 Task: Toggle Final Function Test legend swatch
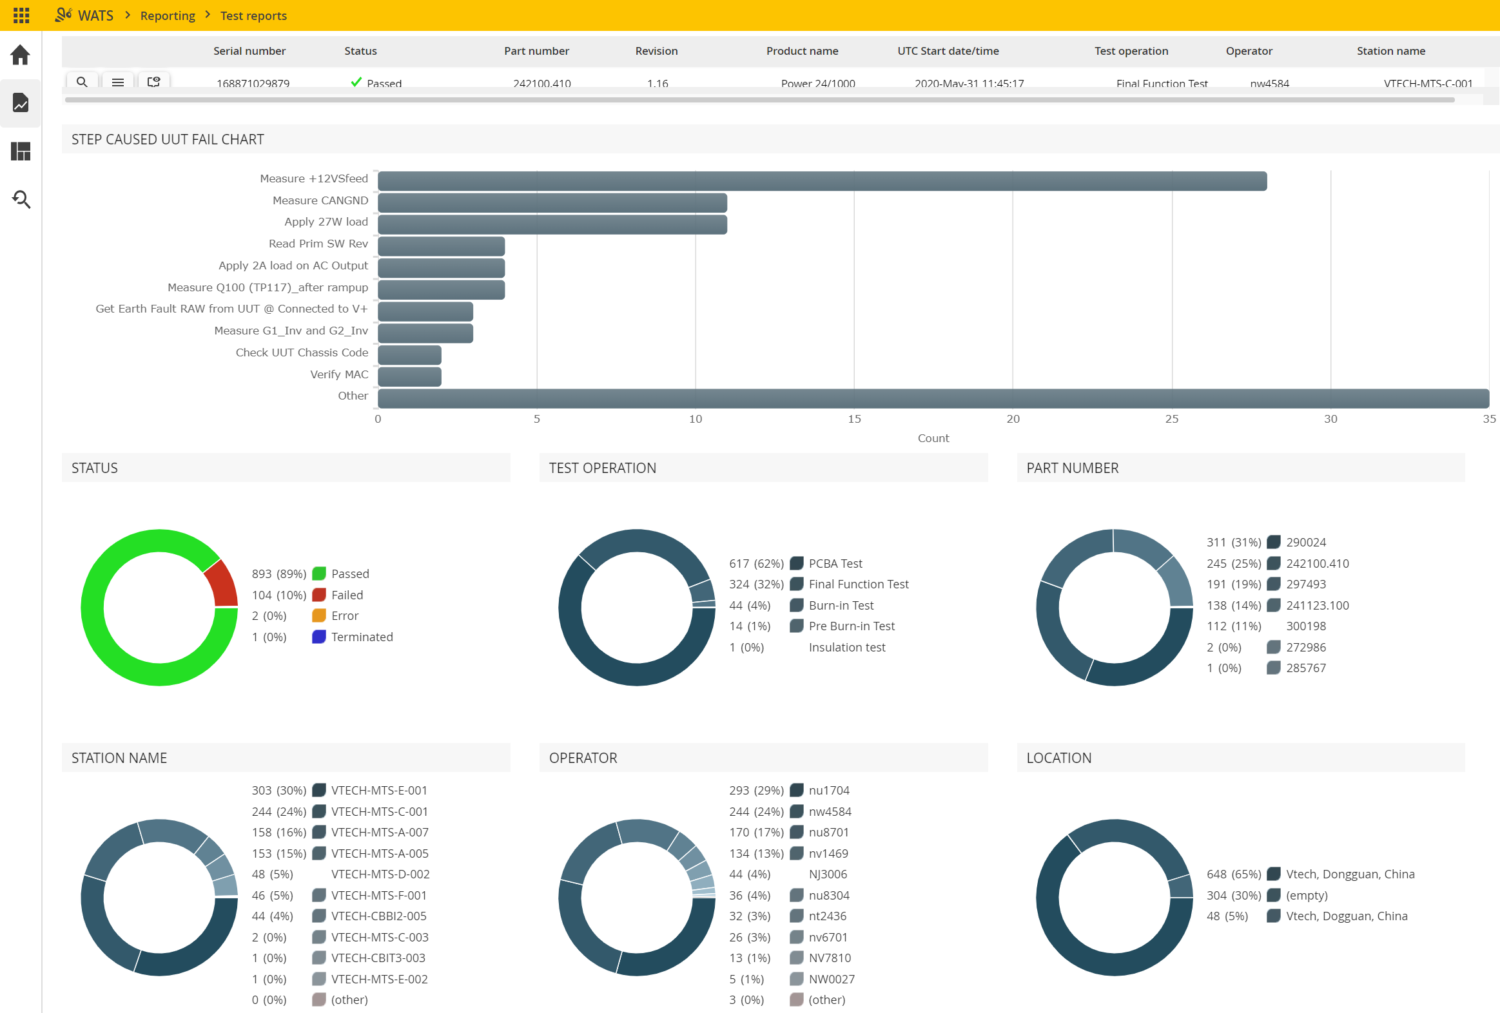(797, 584)
